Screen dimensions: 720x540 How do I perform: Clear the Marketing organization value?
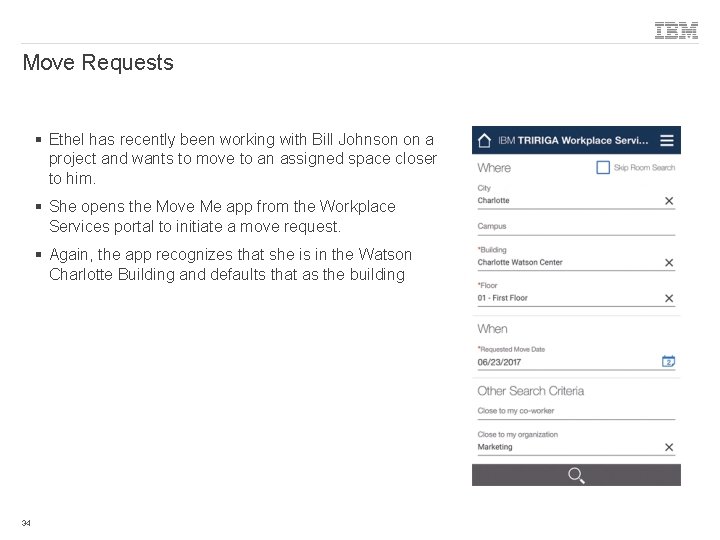pos(669,447)
